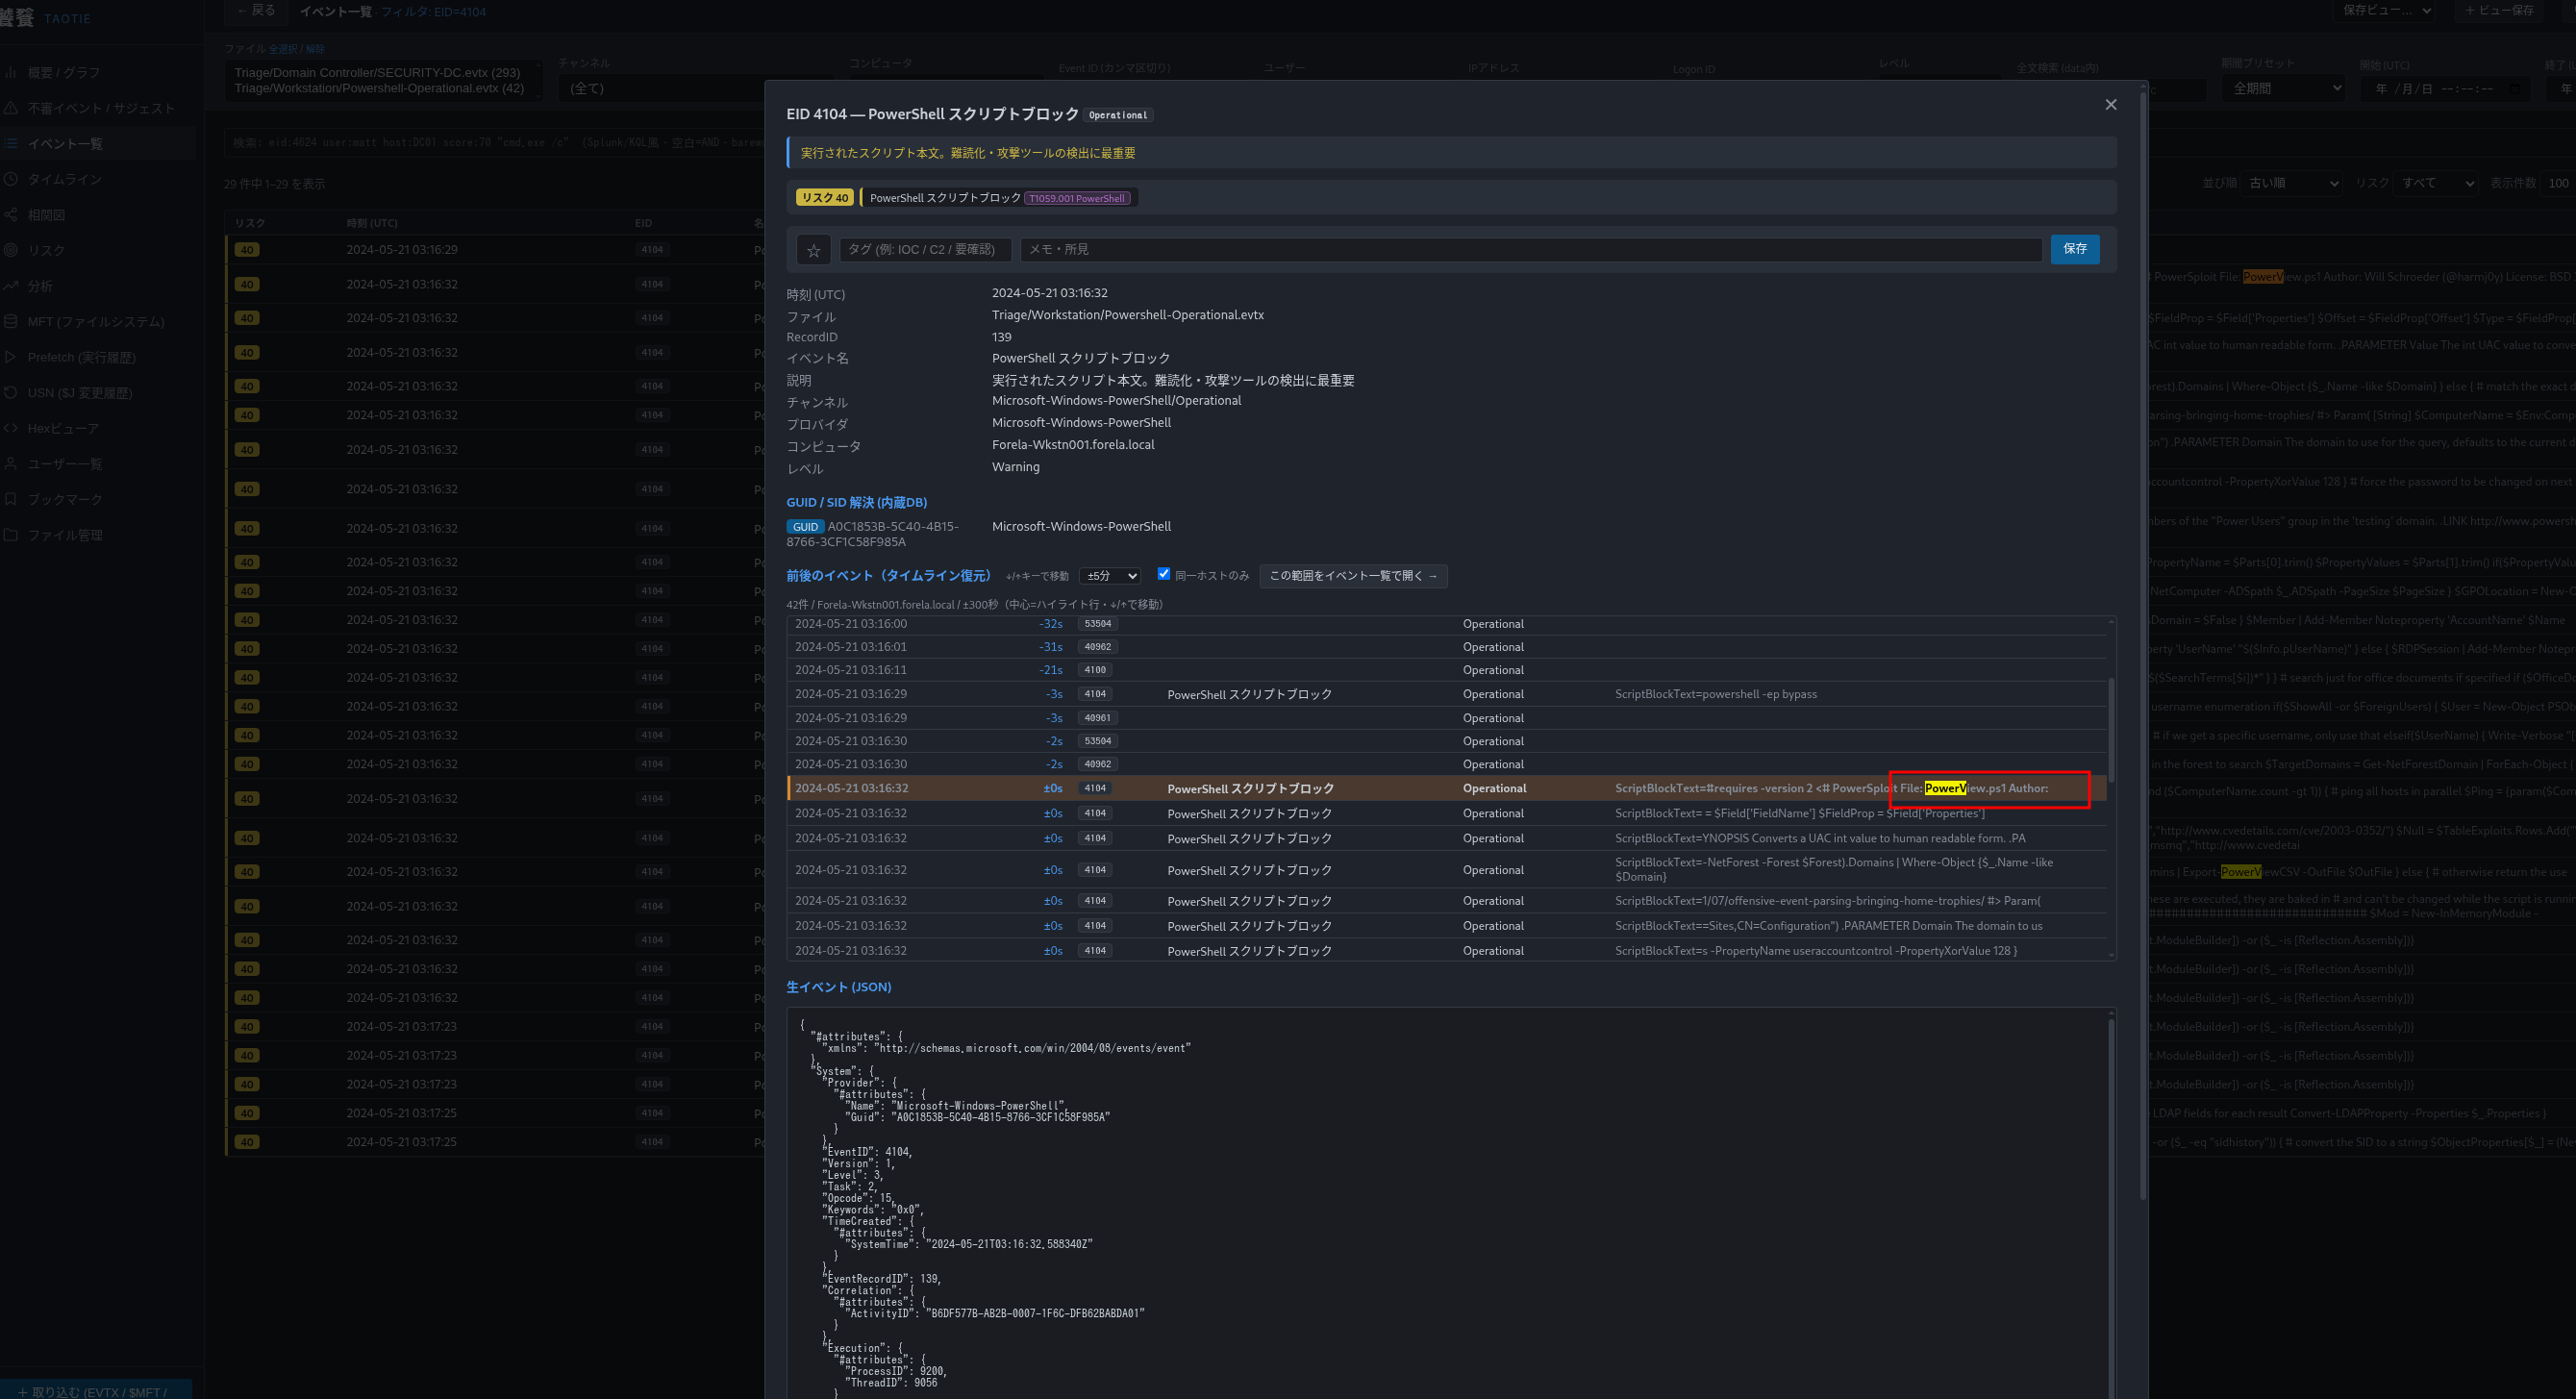The height and width of the screenshot is (1399, 2576).
Task: Focus the タグ input field
Action: coord(925,250)
